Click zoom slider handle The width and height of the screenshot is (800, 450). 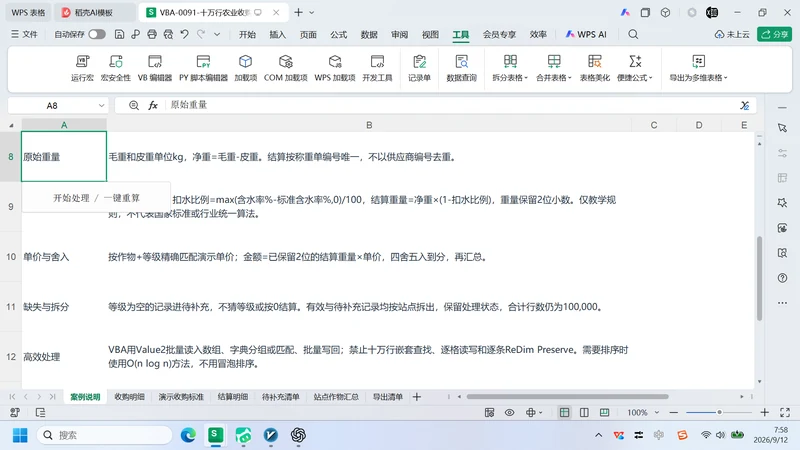point(719,412)
